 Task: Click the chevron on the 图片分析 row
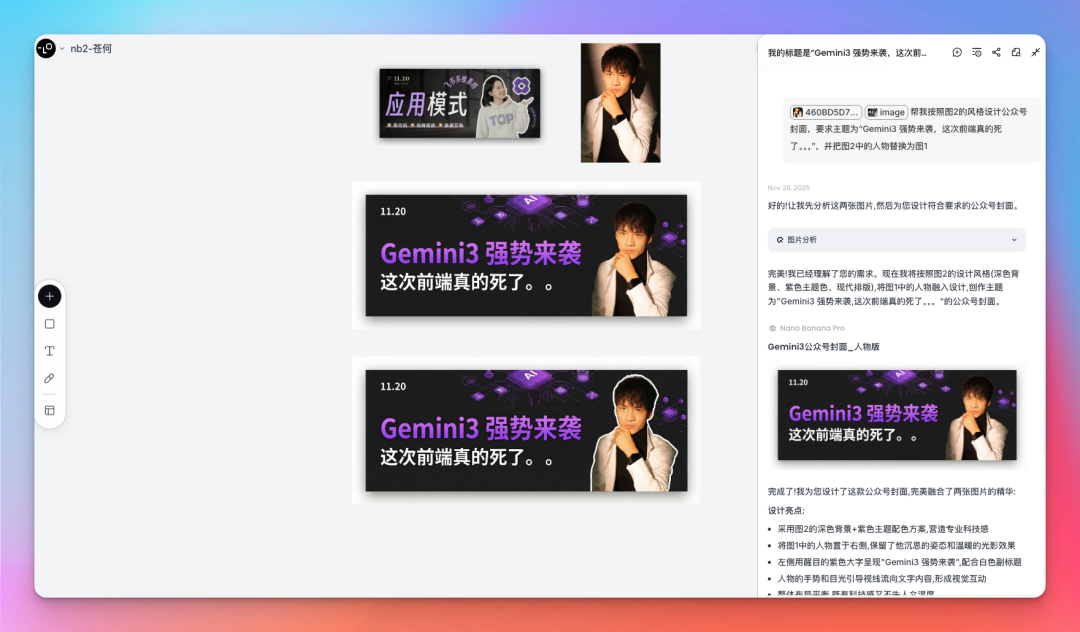pyautogui.click(x=1014, y=240)
